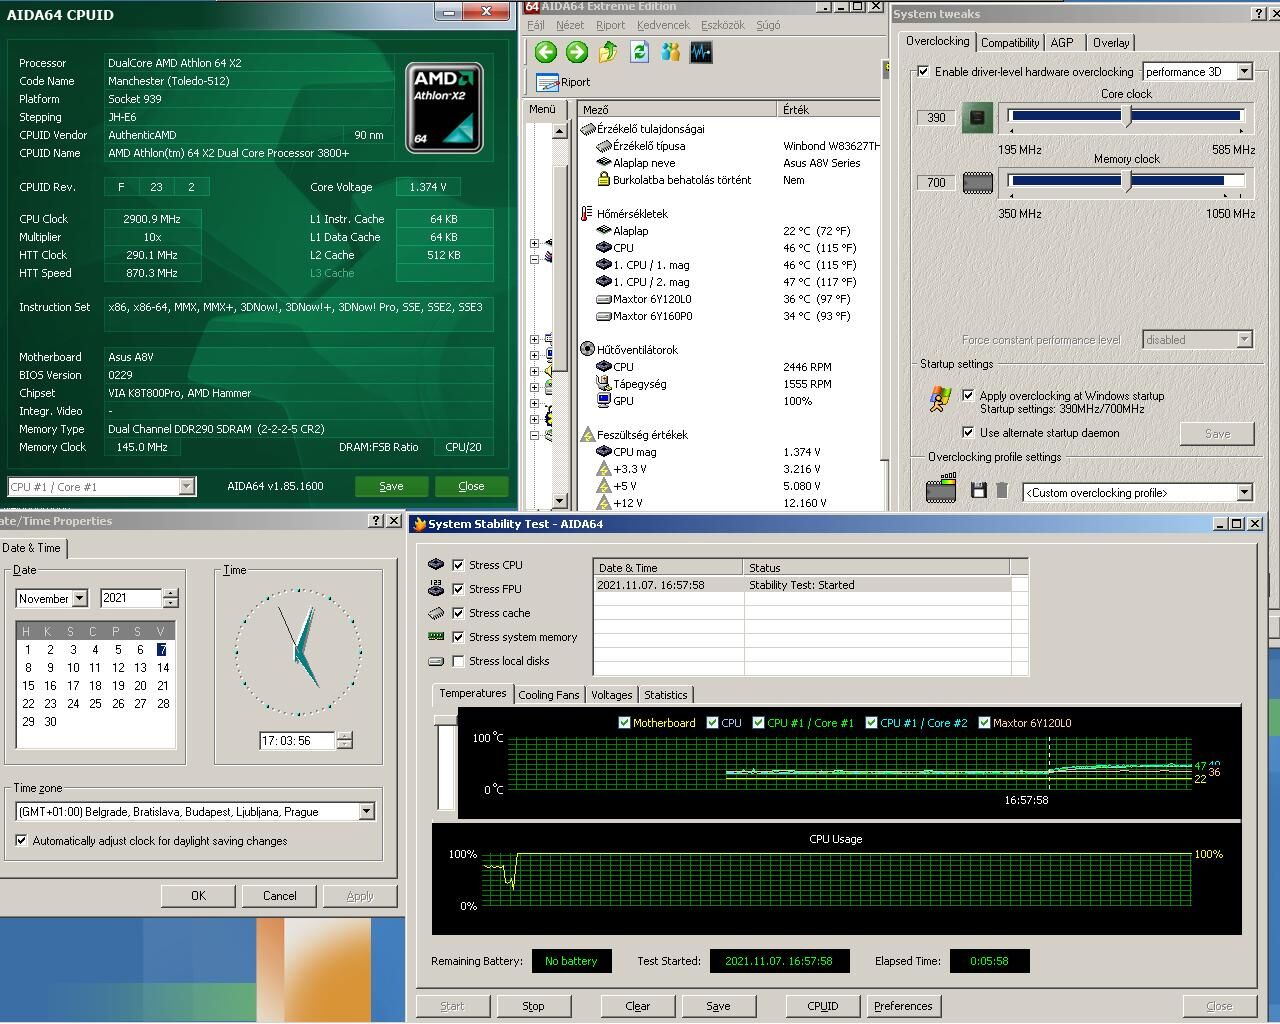Open the time zone dropdown
This screenshot has height=1024, width=1280.
pyautogui.click(x=366, y=812)
